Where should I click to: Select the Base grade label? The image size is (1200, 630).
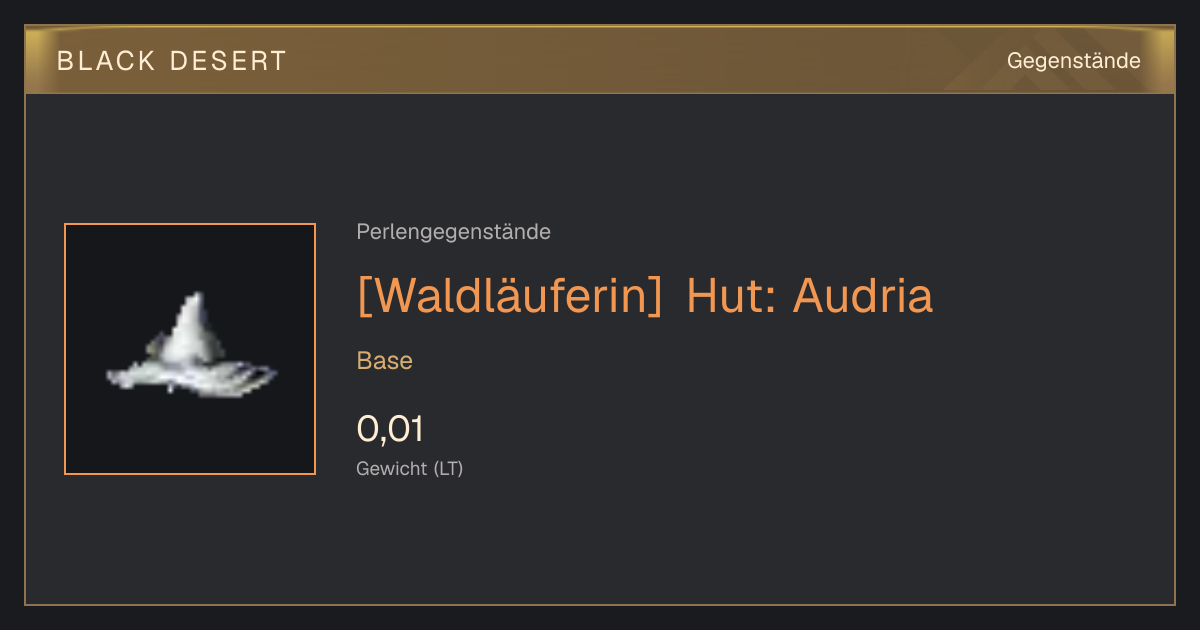point(385,361)
